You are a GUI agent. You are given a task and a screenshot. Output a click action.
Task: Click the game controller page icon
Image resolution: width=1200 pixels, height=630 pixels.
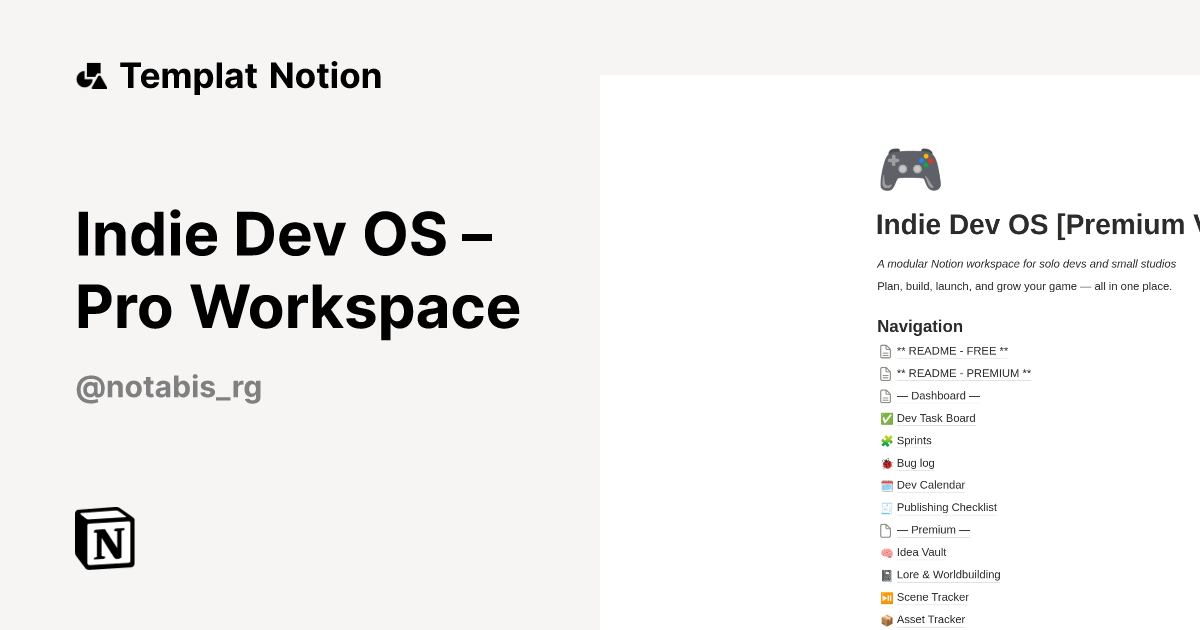click(910, 168)
